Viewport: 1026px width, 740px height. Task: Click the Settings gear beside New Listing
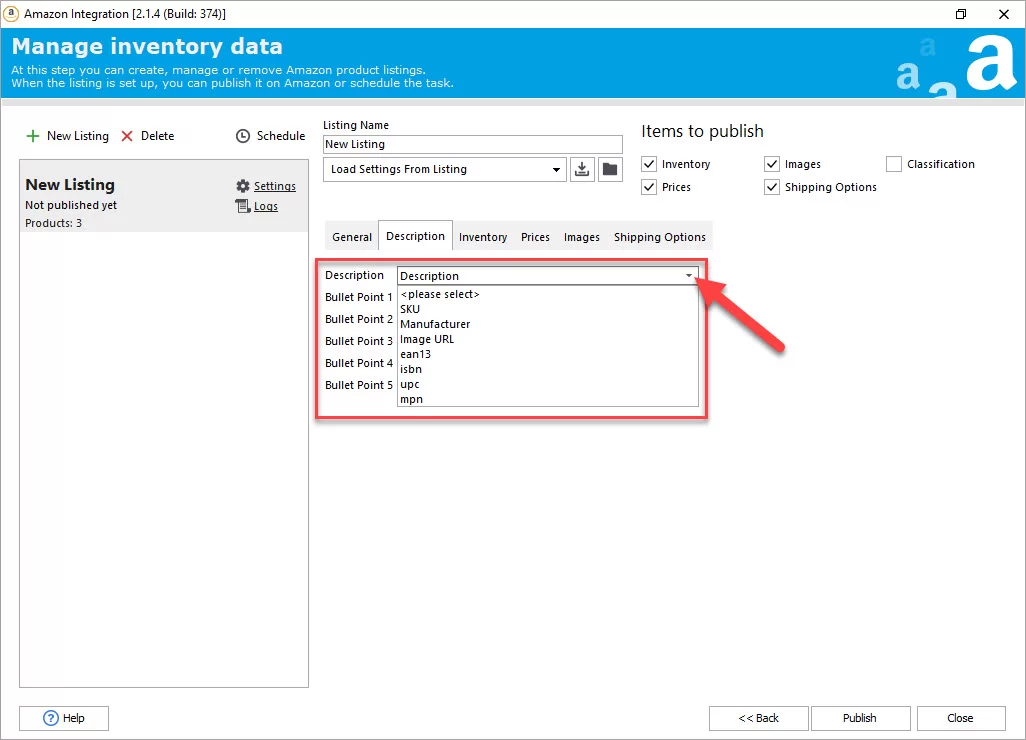(242, 186)
